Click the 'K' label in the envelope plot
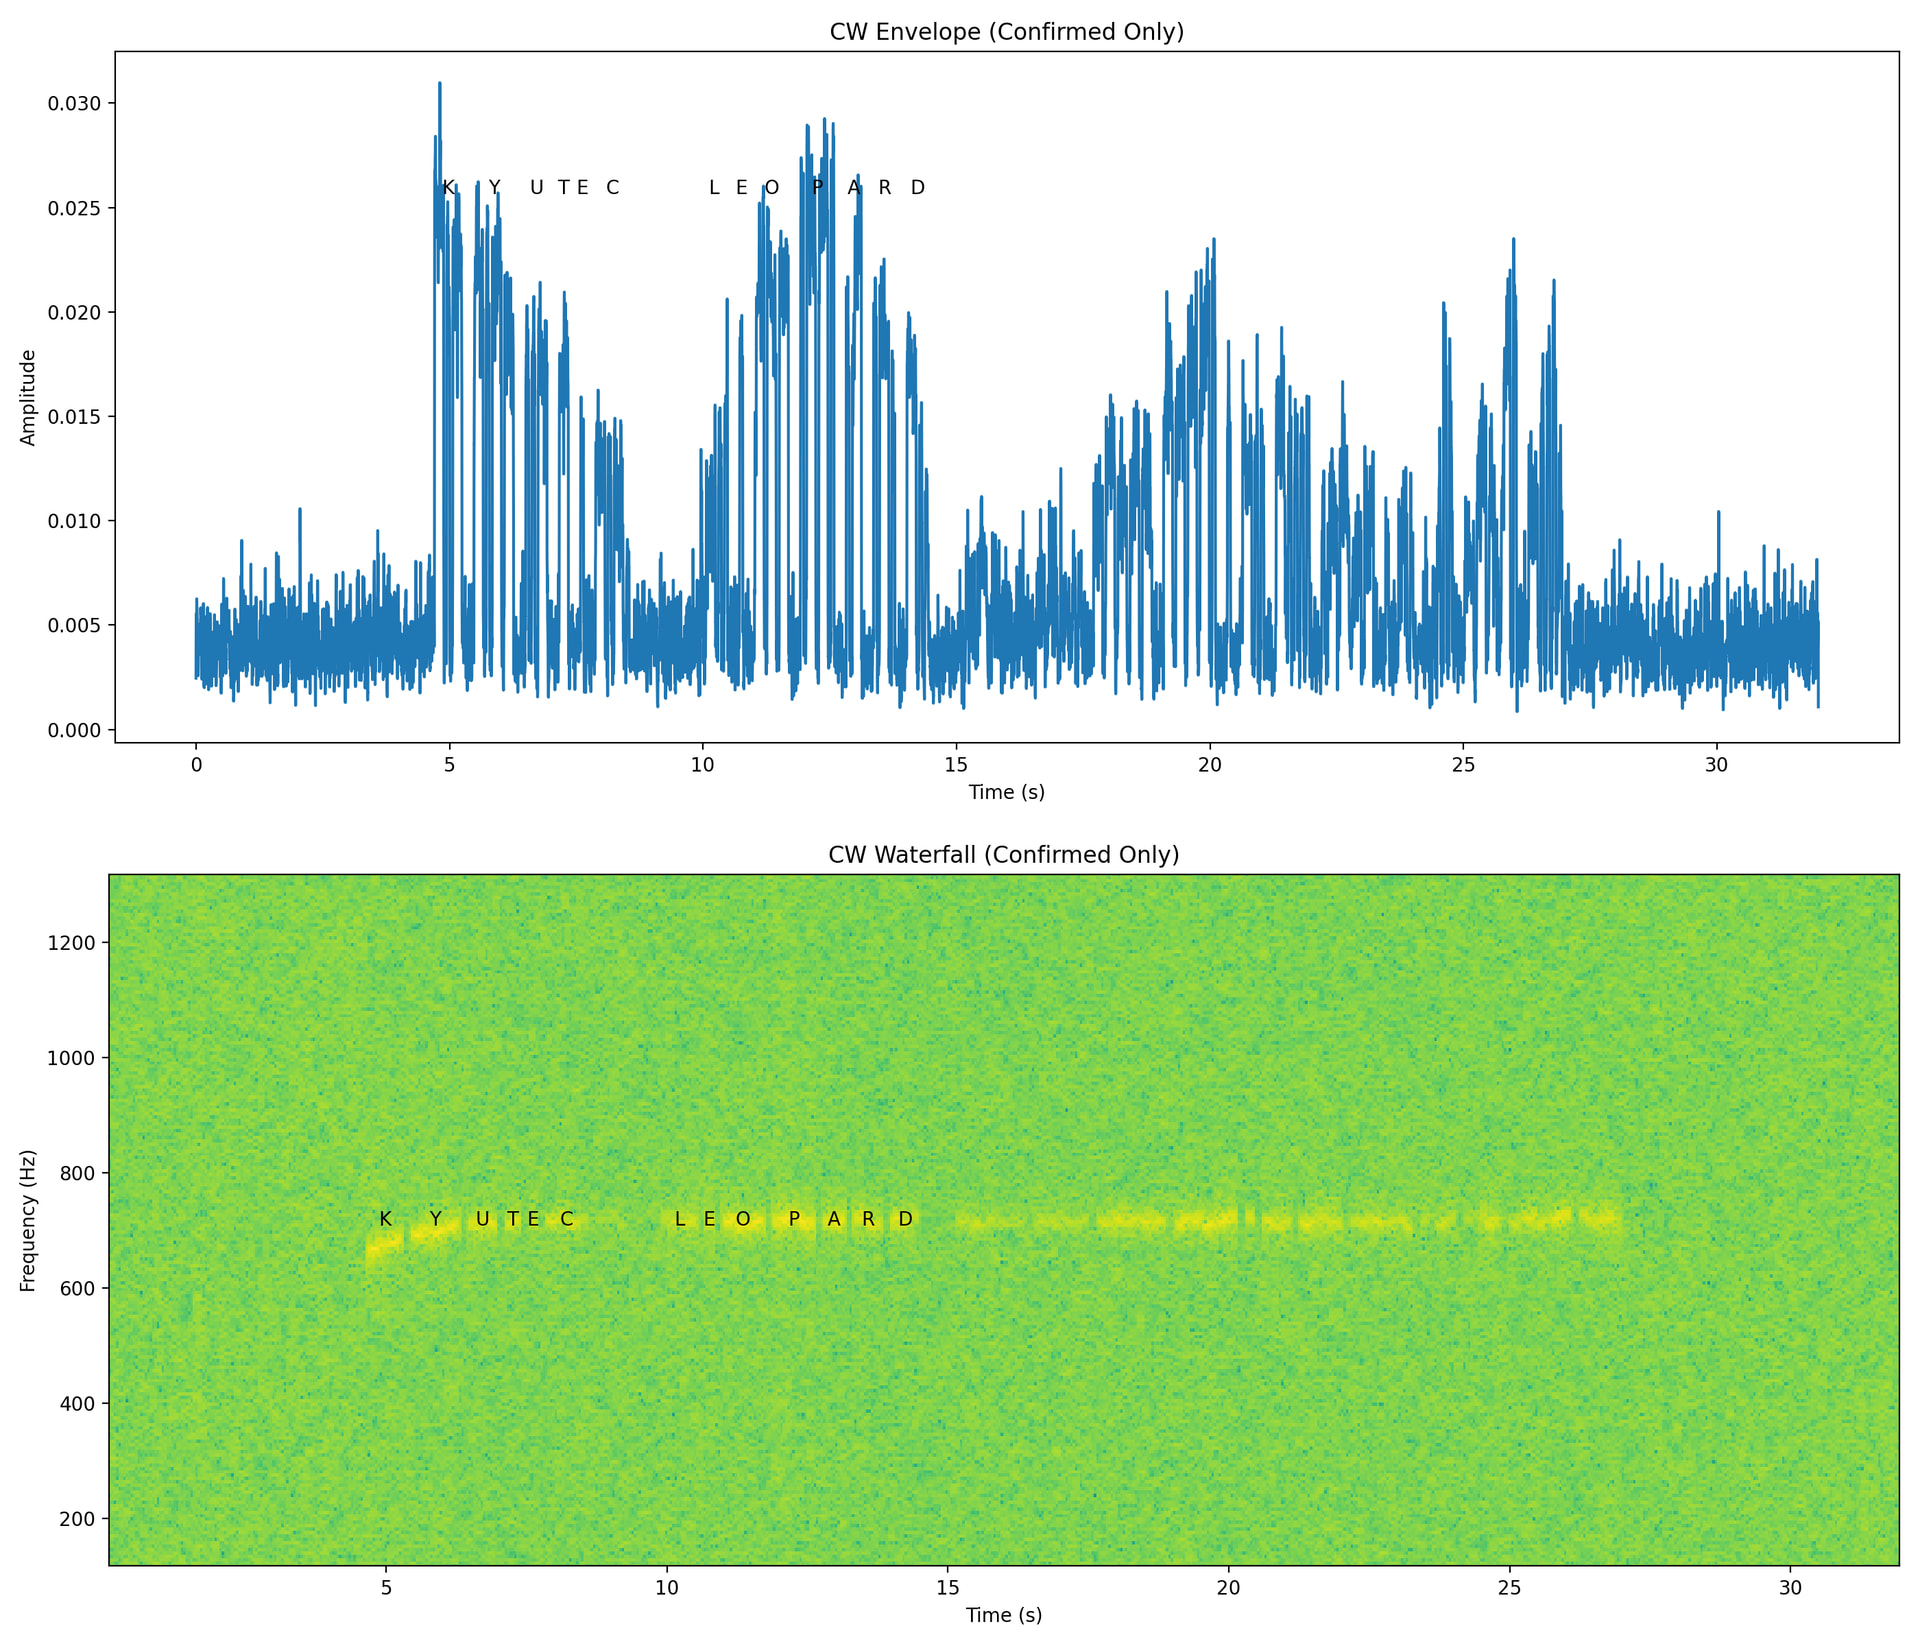 (x=448, y=188)
